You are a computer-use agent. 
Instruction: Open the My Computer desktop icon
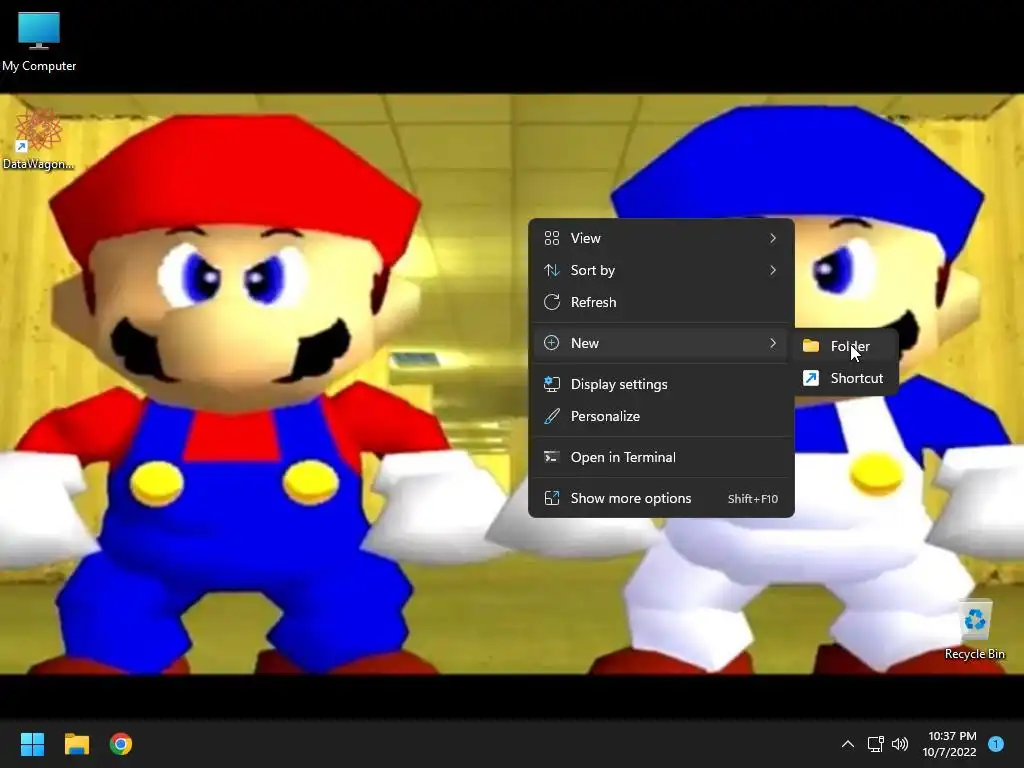click(x=39, y=41)
